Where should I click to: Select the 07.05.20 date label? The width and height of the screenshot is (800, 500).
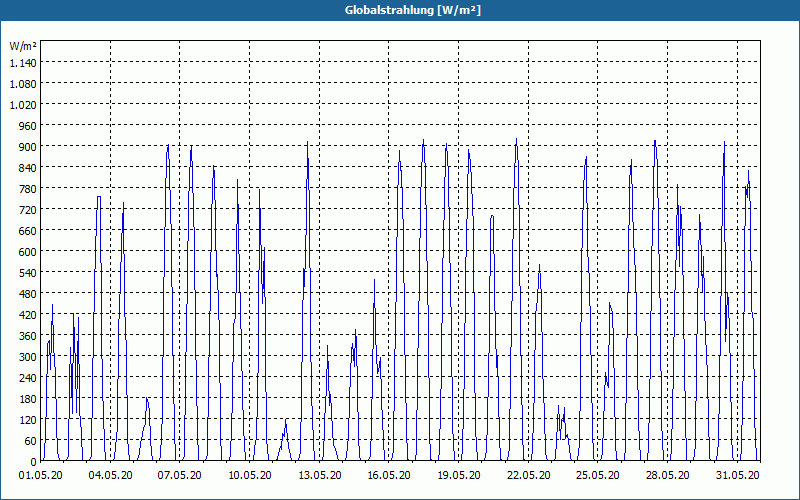pyautogui.click(x=179, y=476)
